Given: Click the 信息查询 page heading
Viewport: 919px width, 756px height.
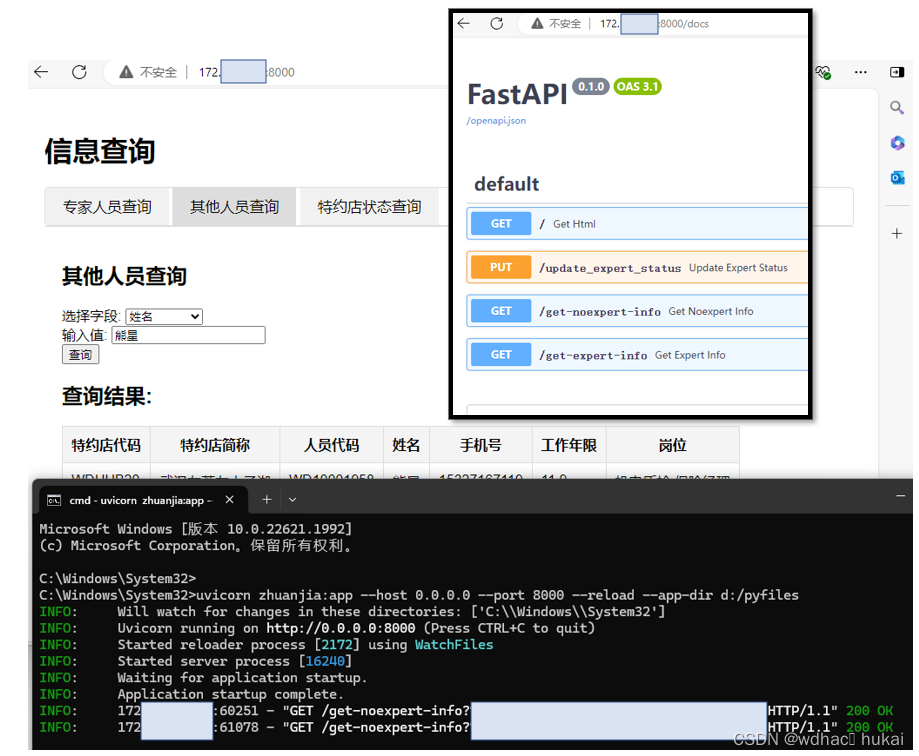Looking at the screenshot, I should 100,151.
